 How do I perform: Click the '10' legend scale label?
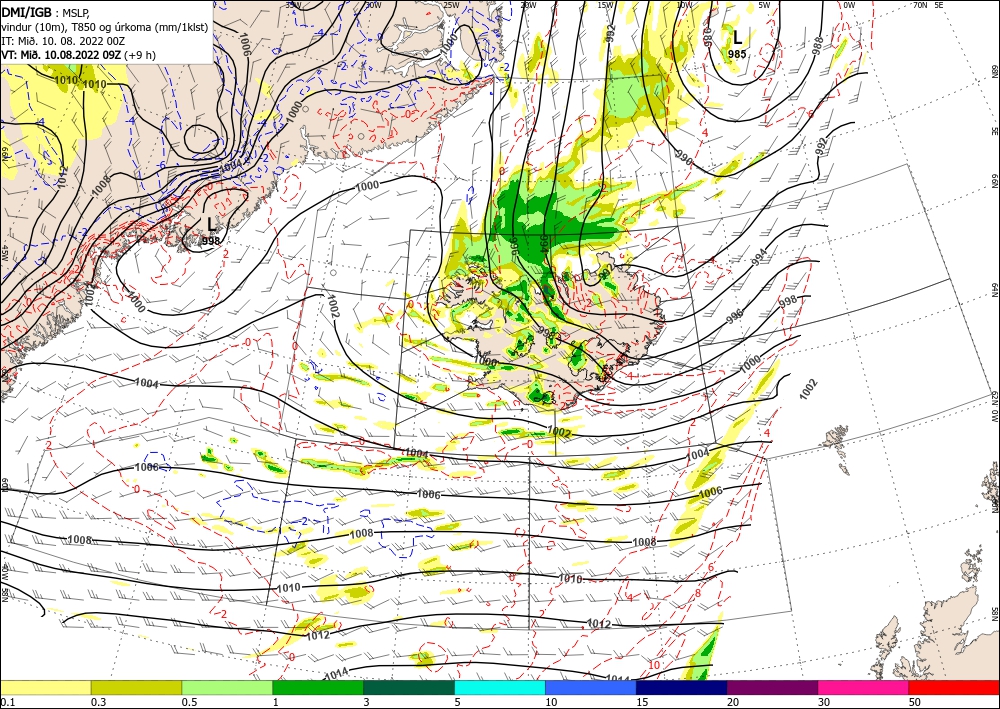pyautogui.click(x=551, y=702)
